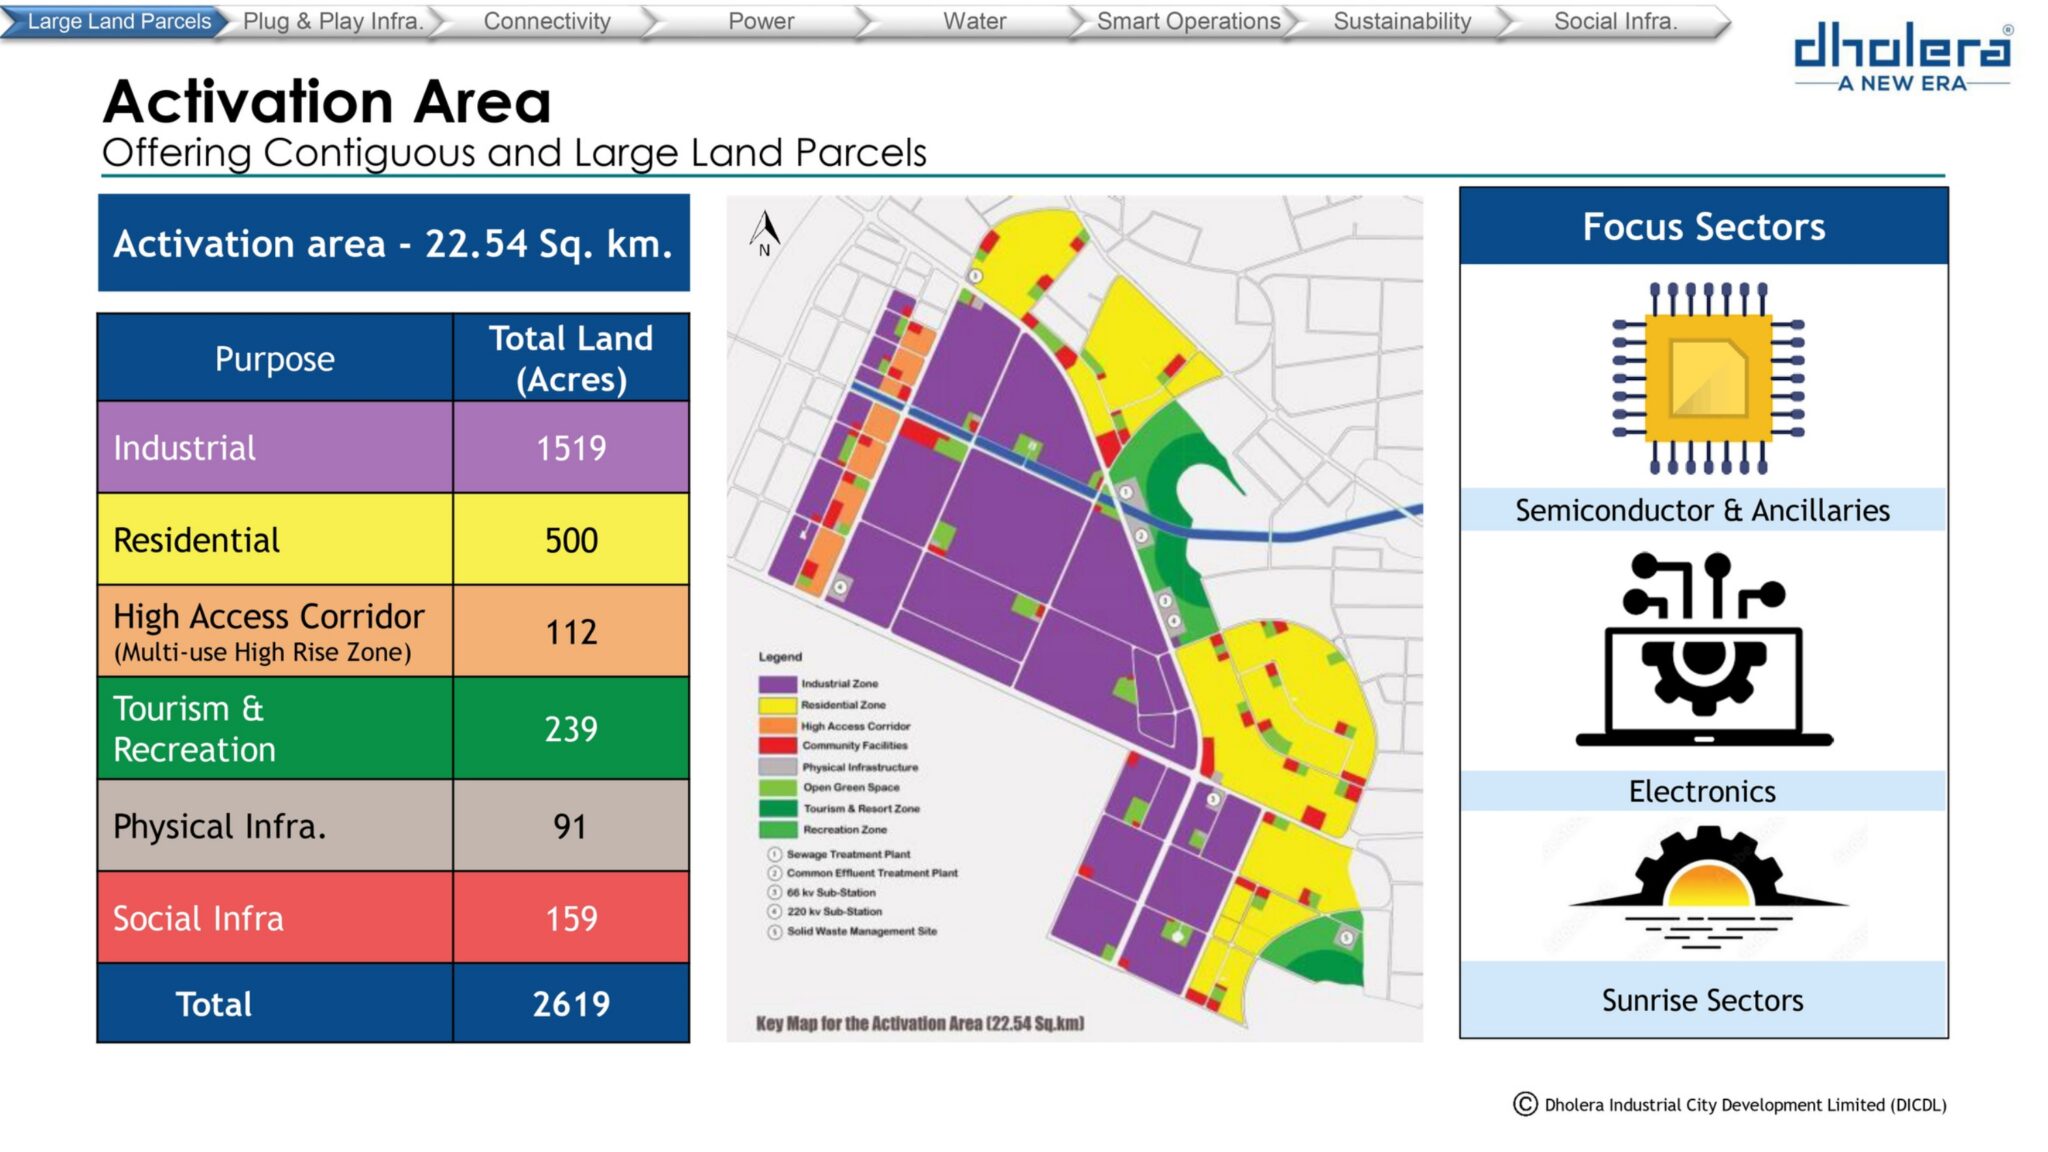2048x1152 pixels.
Task: Click the Tourism & Recreation row label
Action: 195,729
